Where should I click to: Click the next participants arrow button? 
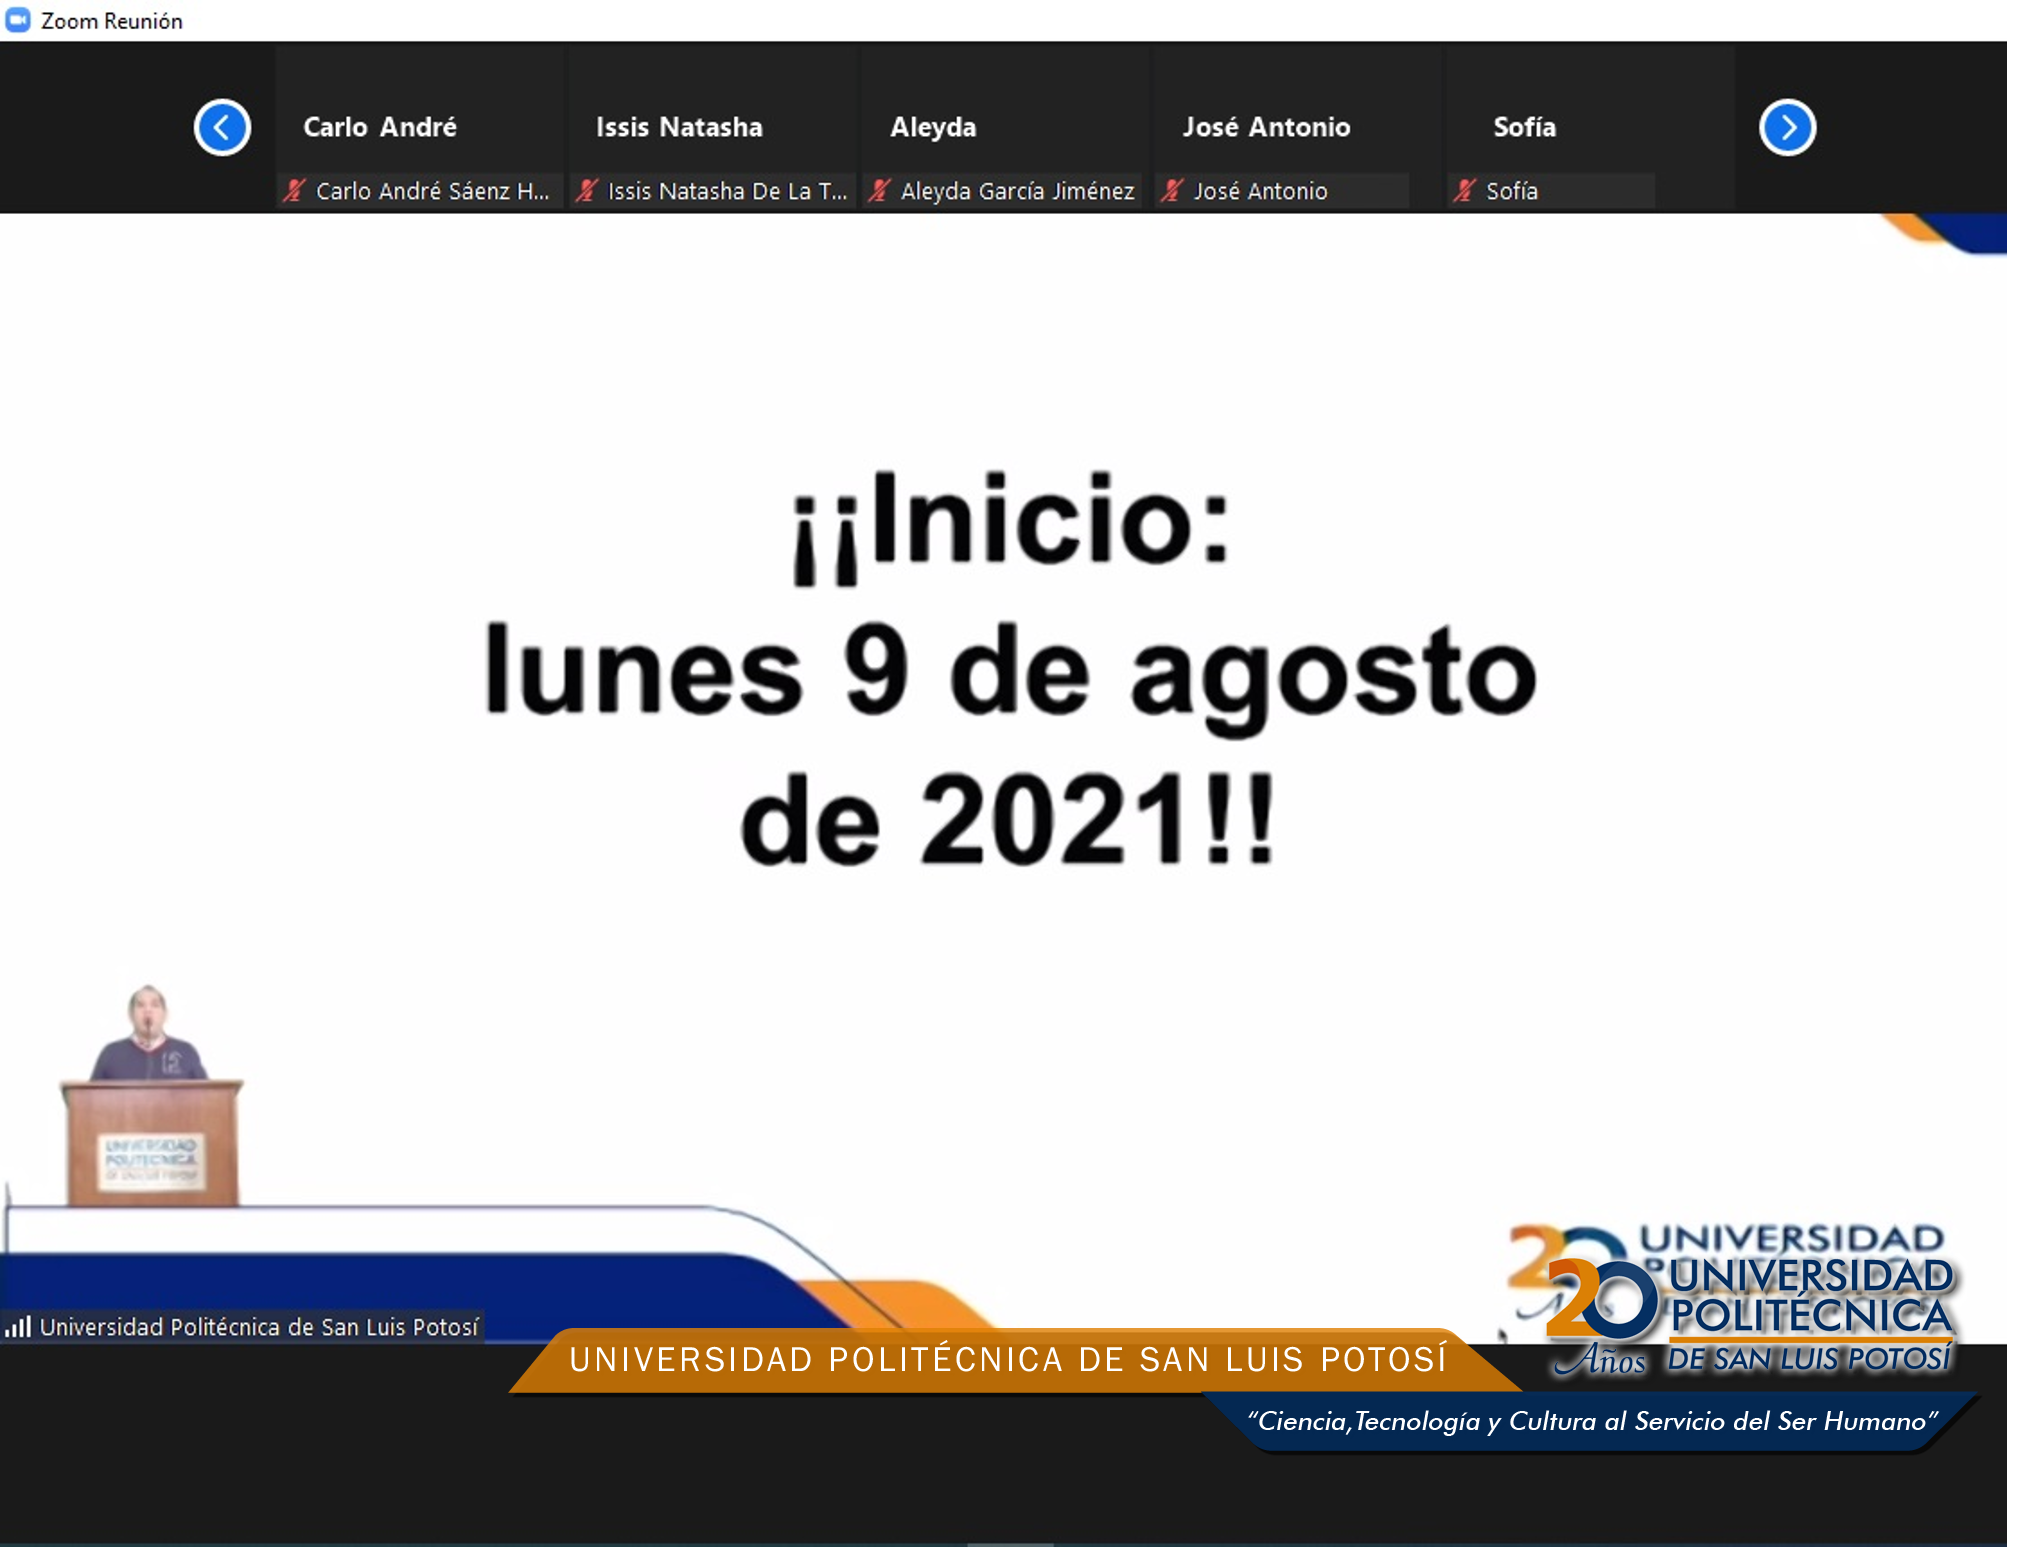1786,128
